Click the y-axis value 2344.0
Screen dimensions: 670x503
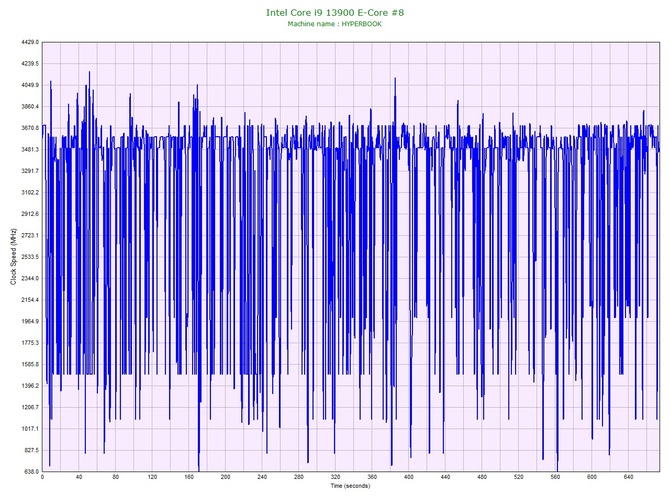point(30,278)
